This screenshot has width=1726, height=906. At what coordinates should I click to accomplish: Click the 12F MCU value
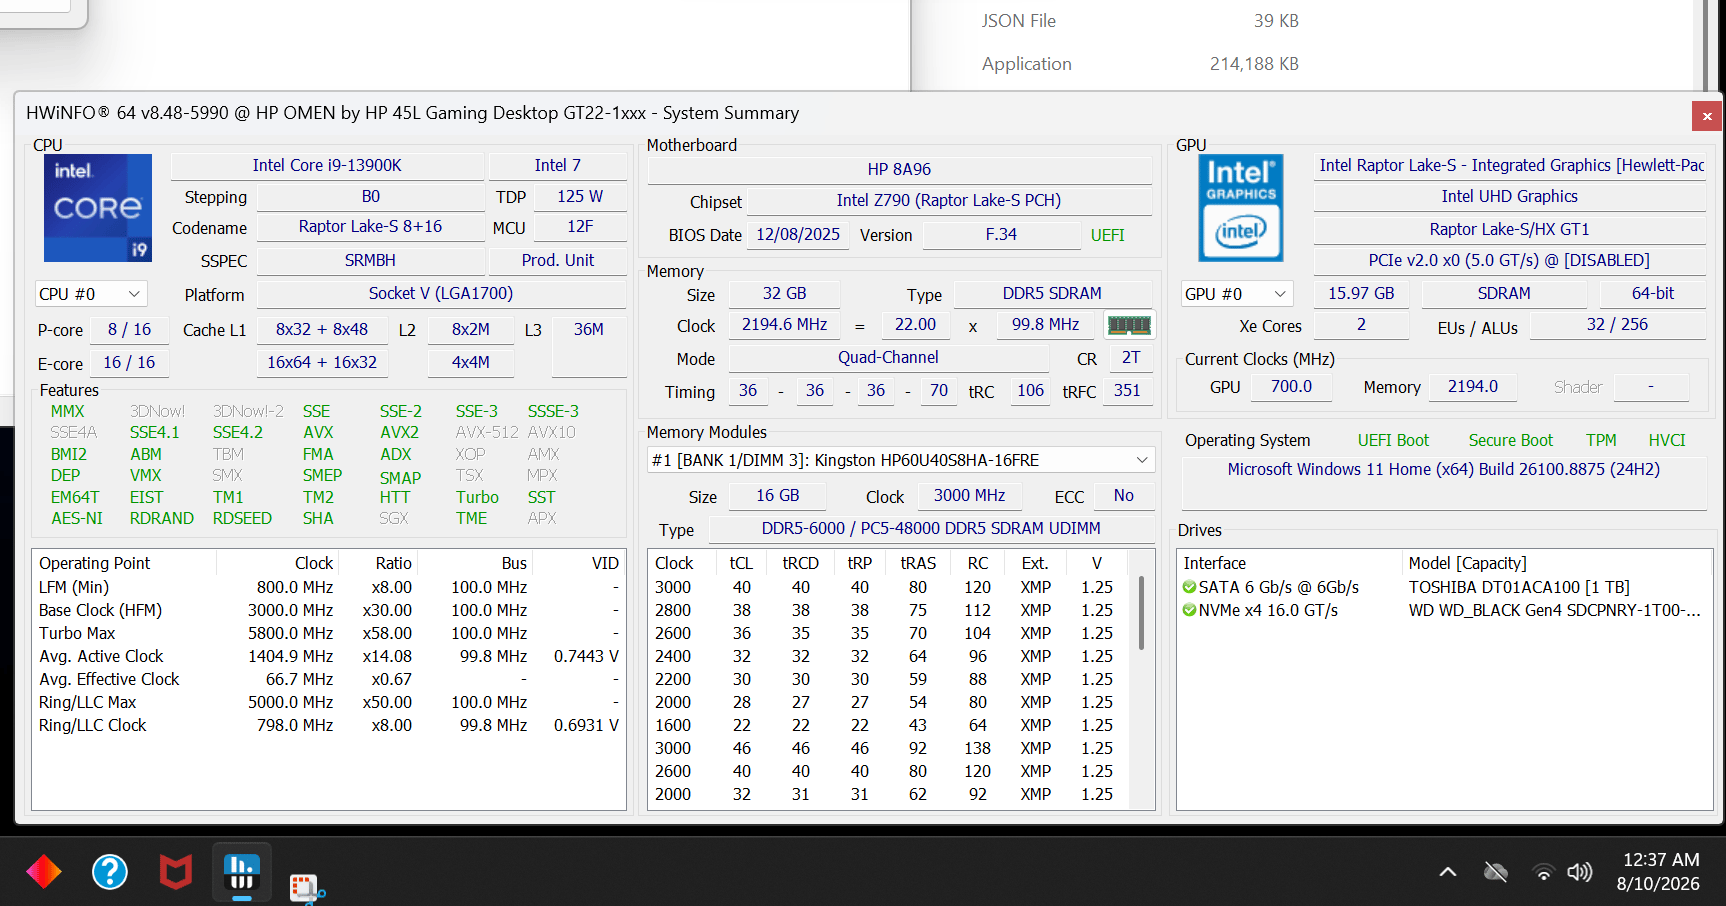(580, 227)
